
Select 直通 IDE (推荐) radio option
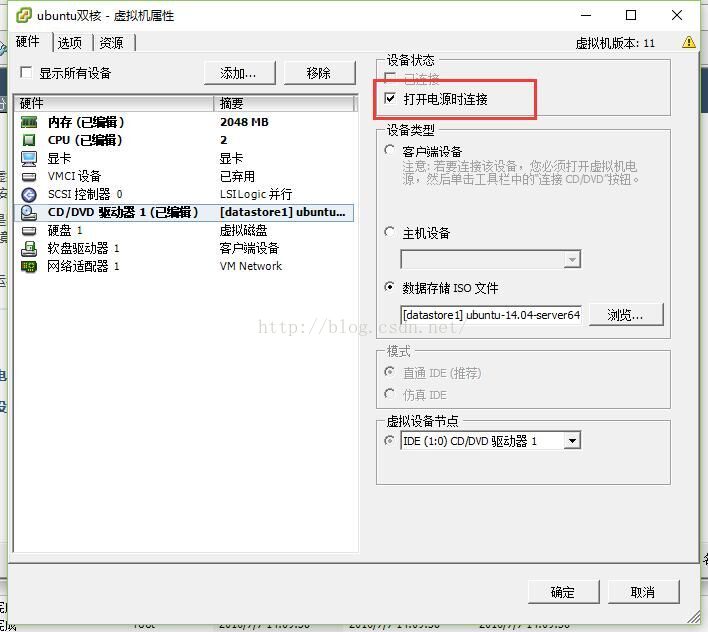click(x=390, y=372)
